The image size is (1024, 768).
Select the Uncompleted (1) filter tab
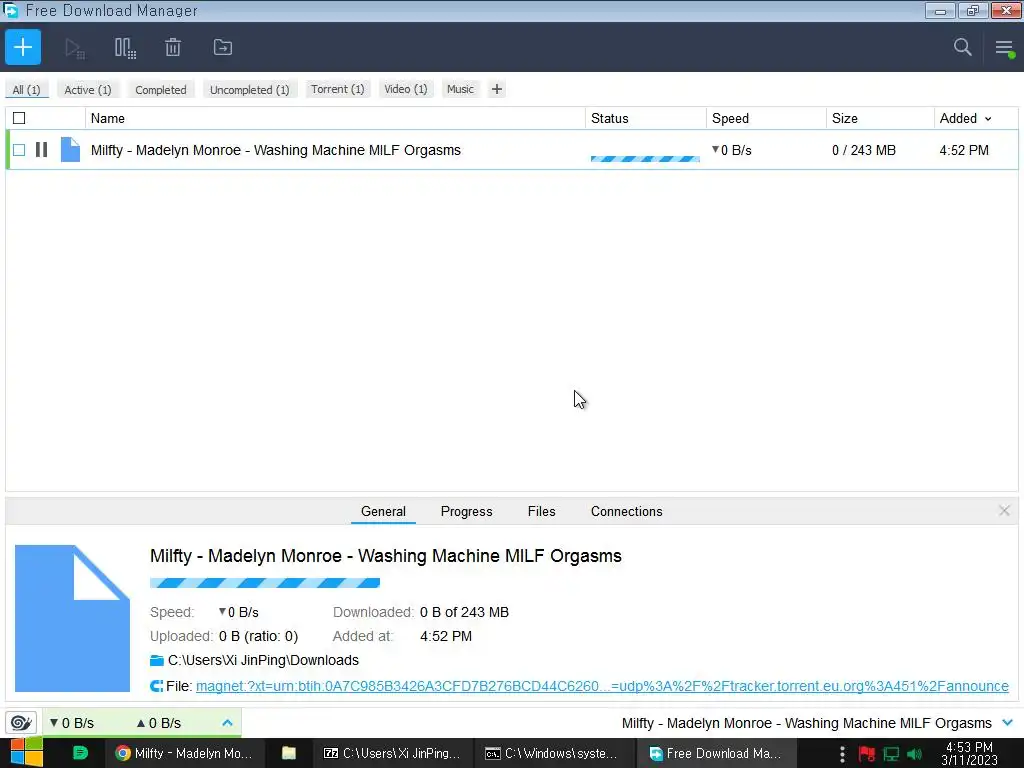[x=249, y=89]
